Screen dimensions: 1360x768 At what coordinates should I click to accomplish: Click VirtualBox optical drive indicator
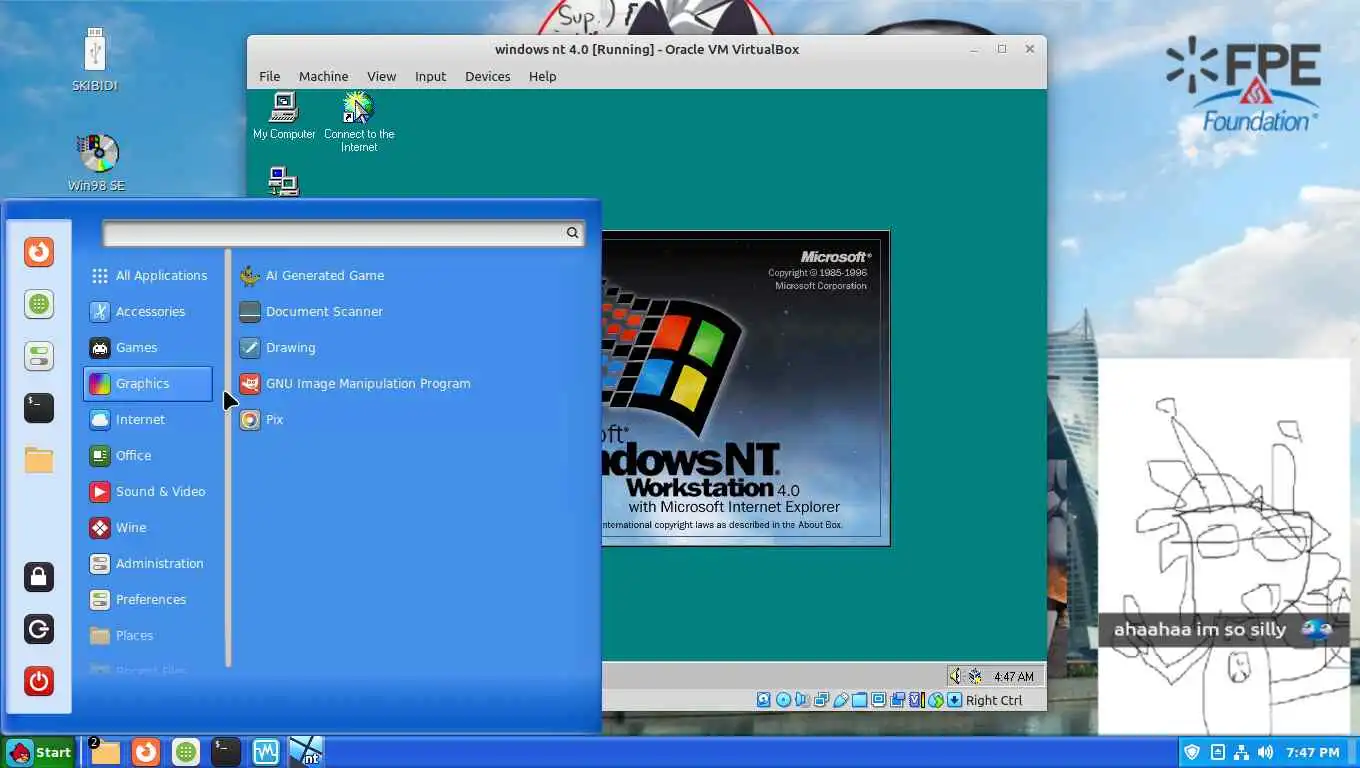(783, 700)
